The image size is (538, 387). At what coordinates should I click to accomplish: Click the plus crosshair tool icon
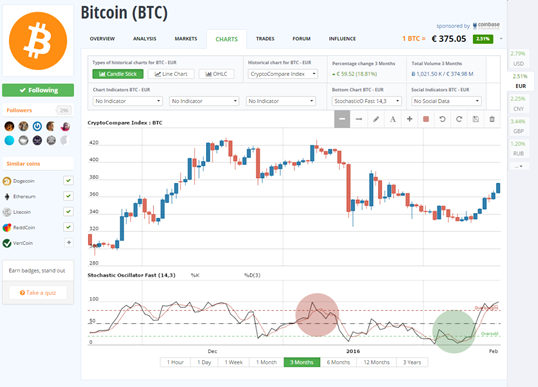(x=409, y=119)
